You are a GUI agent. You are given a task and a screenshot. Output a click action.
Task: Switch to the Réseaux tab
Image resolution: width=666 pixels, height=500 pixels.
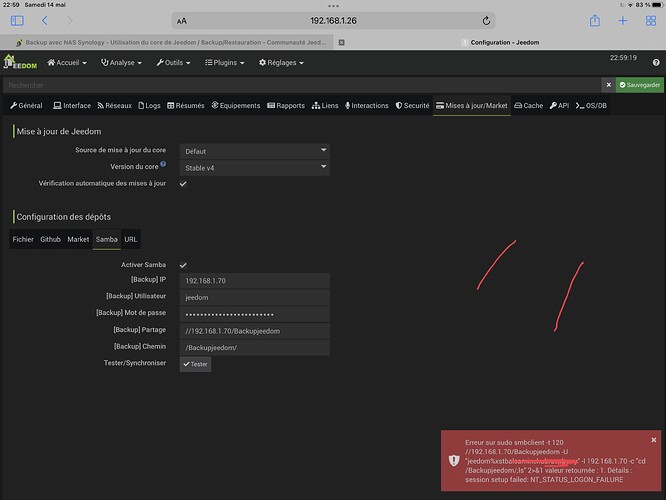115,105
